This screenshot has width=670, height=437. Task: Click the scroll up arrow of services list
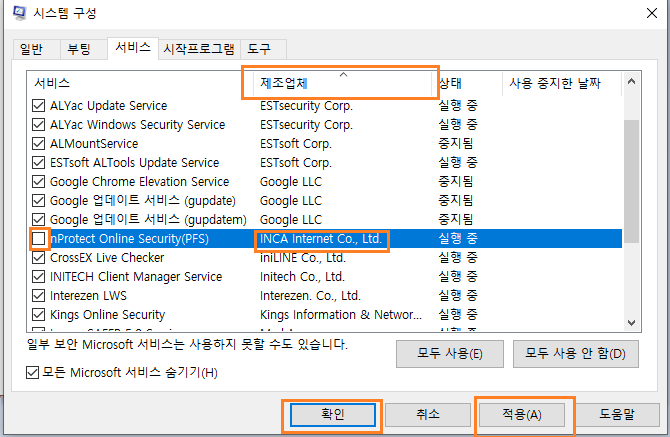tap(632, 81)
